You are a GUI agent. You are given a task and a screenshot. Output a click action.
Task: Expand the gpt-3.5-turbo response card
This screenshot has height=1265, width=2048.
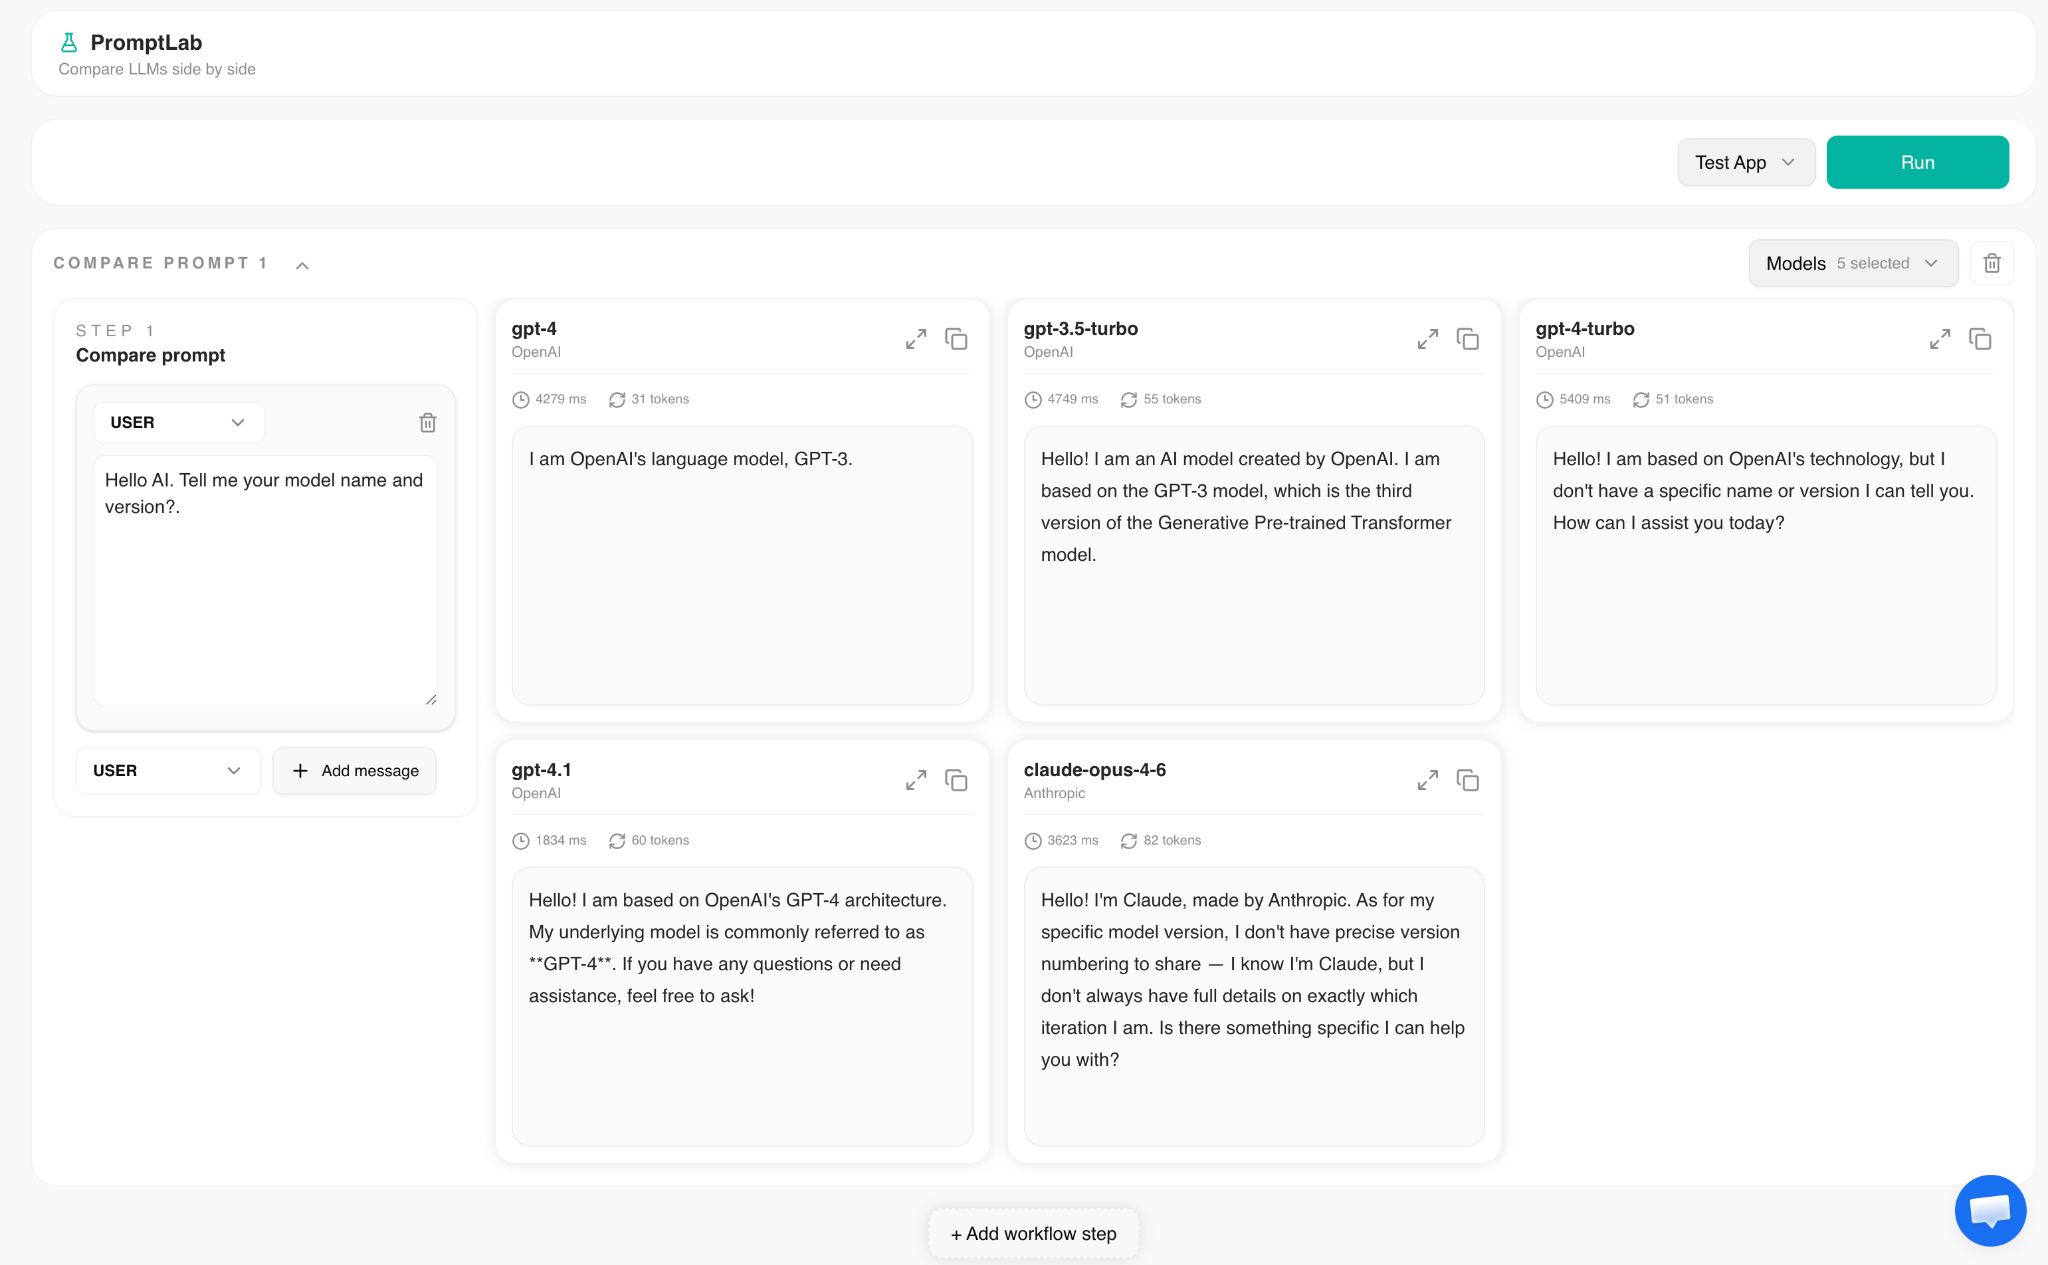coord(1428,339)
